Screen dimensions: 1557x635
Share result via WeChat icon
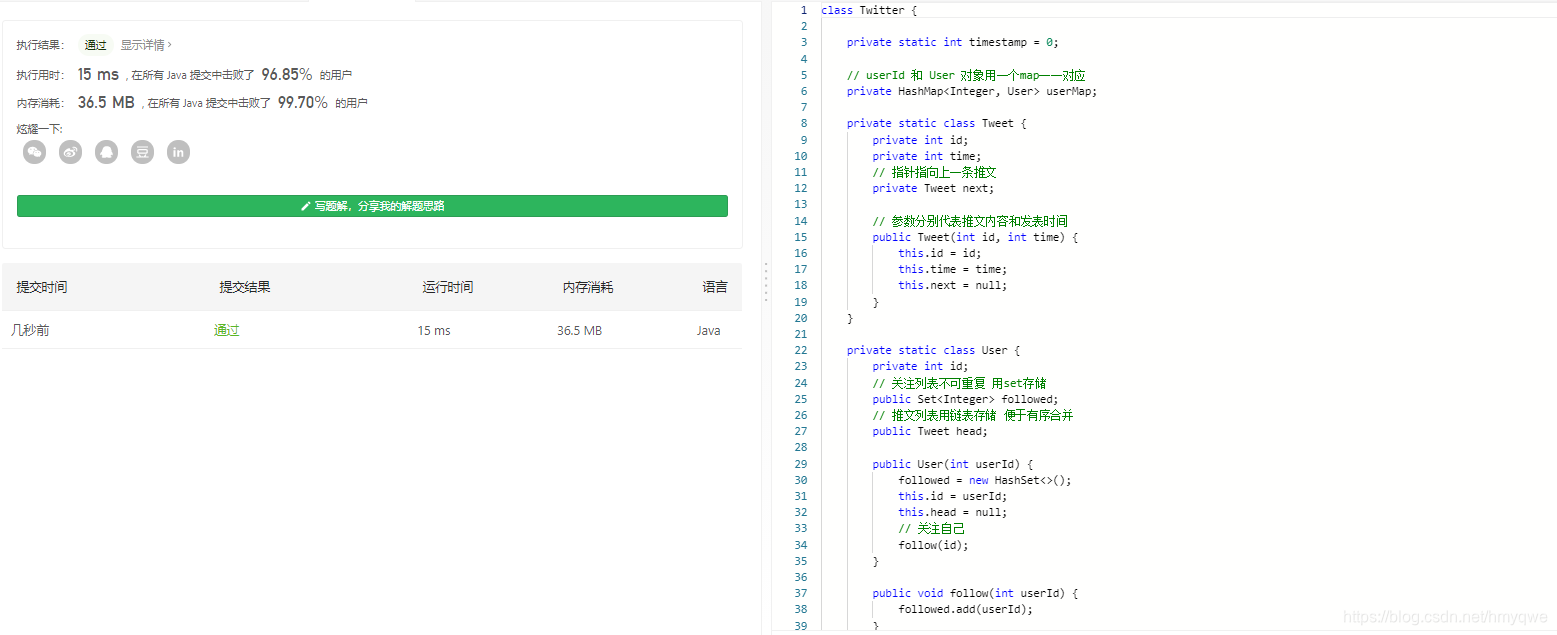coord(35,152)
